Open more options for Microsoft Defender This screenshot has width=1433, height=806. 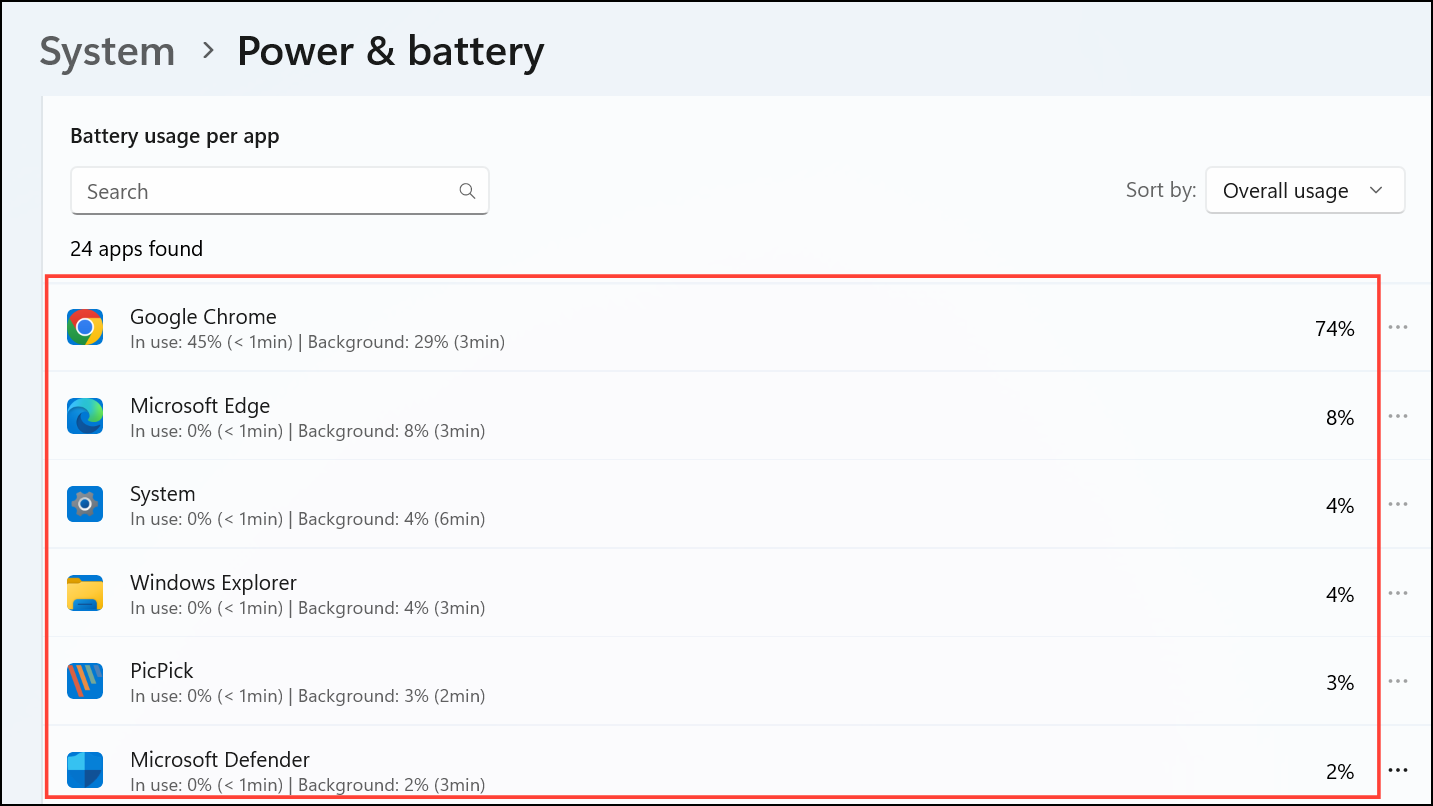(x=1398, y=770)
